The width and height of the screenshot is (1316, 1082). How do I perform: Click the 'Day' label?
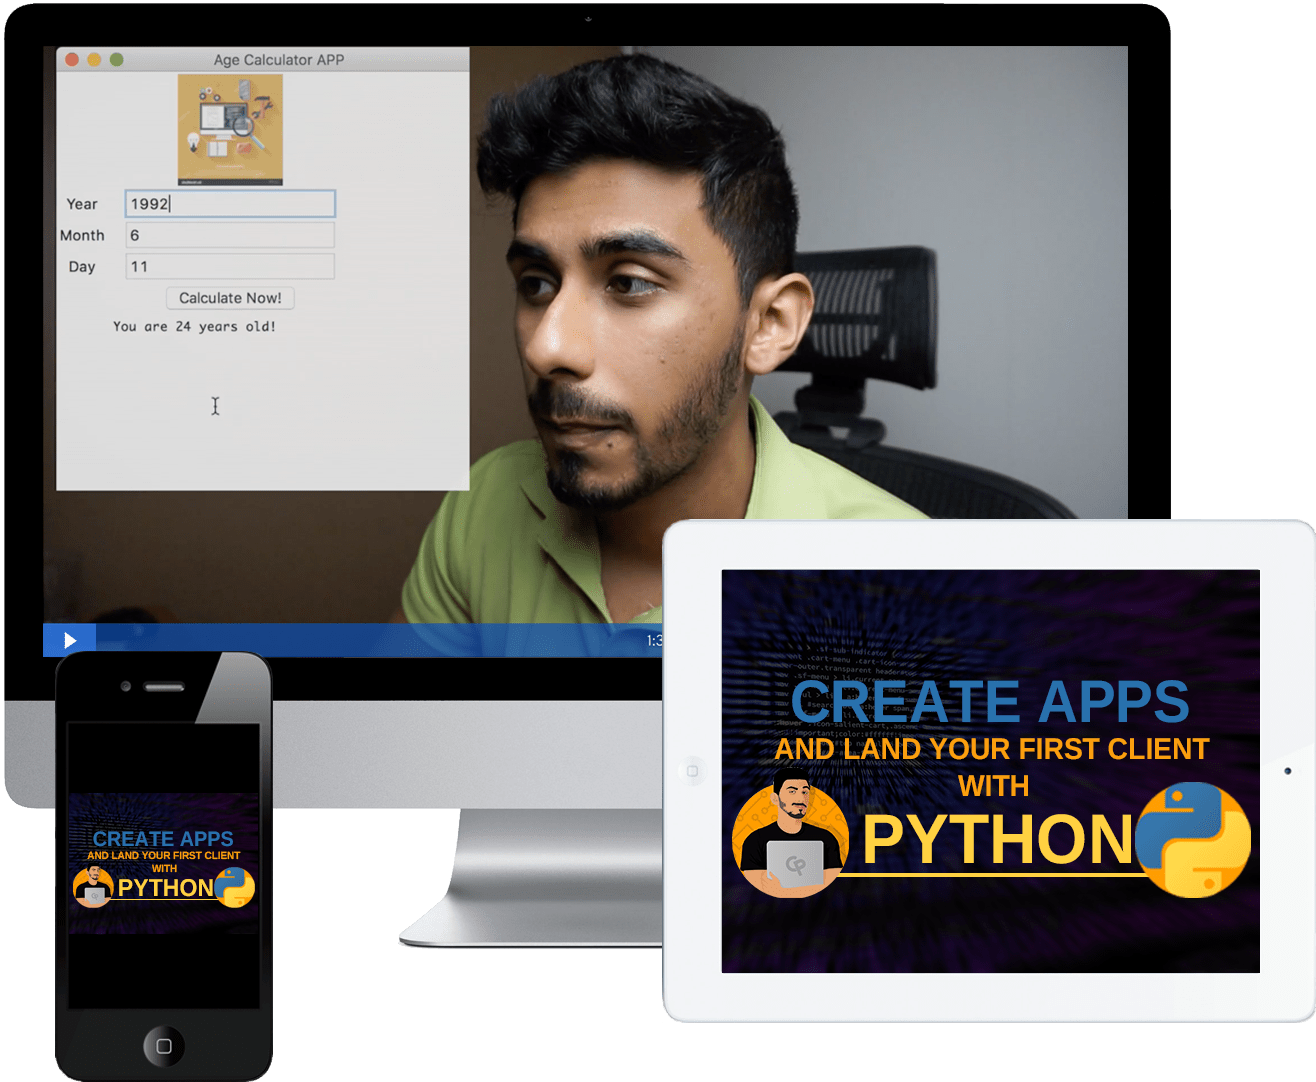pos(82,267)
